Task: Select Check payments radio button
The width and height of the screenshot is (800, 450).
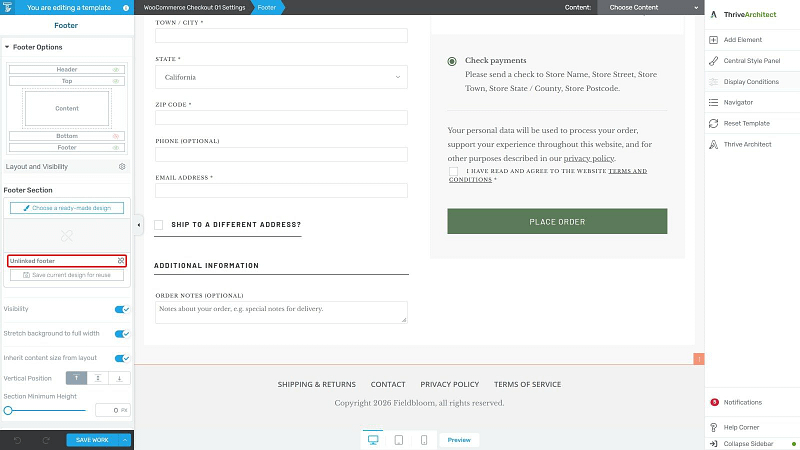Action: pyautogui.click(x=452, y=61)
